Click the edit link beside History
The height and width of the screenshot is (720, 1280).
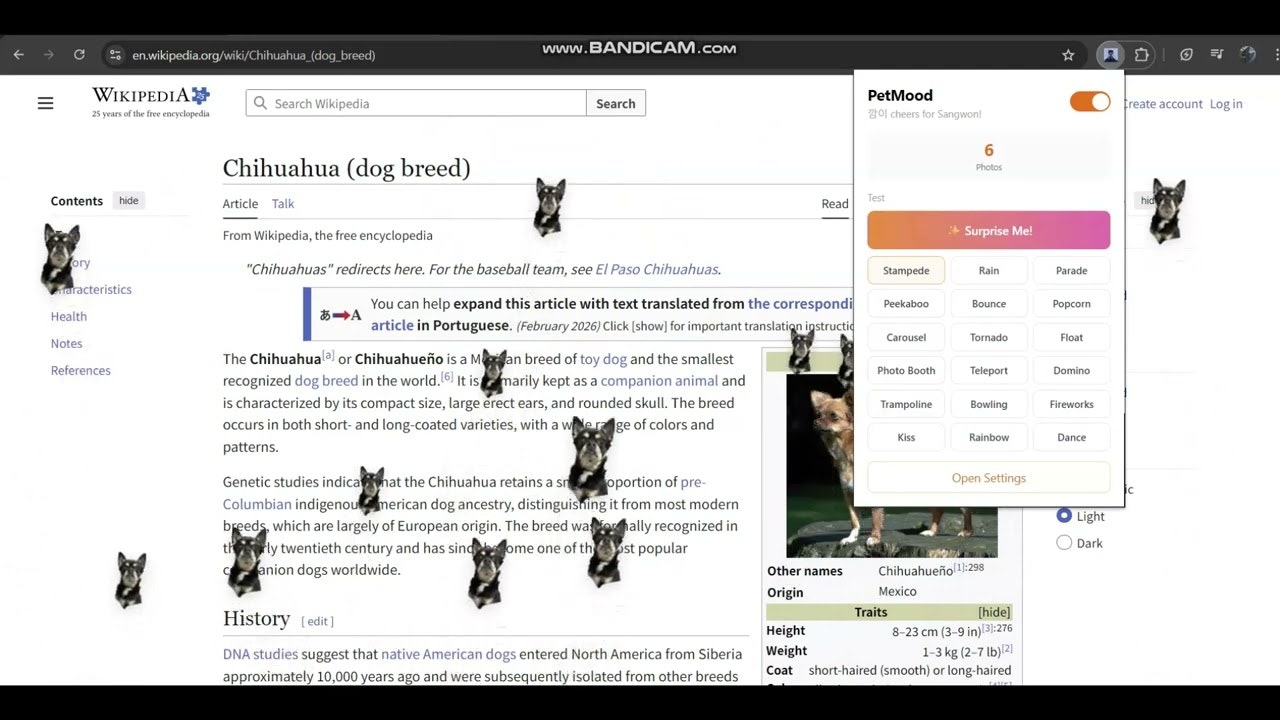pos(318,621)
